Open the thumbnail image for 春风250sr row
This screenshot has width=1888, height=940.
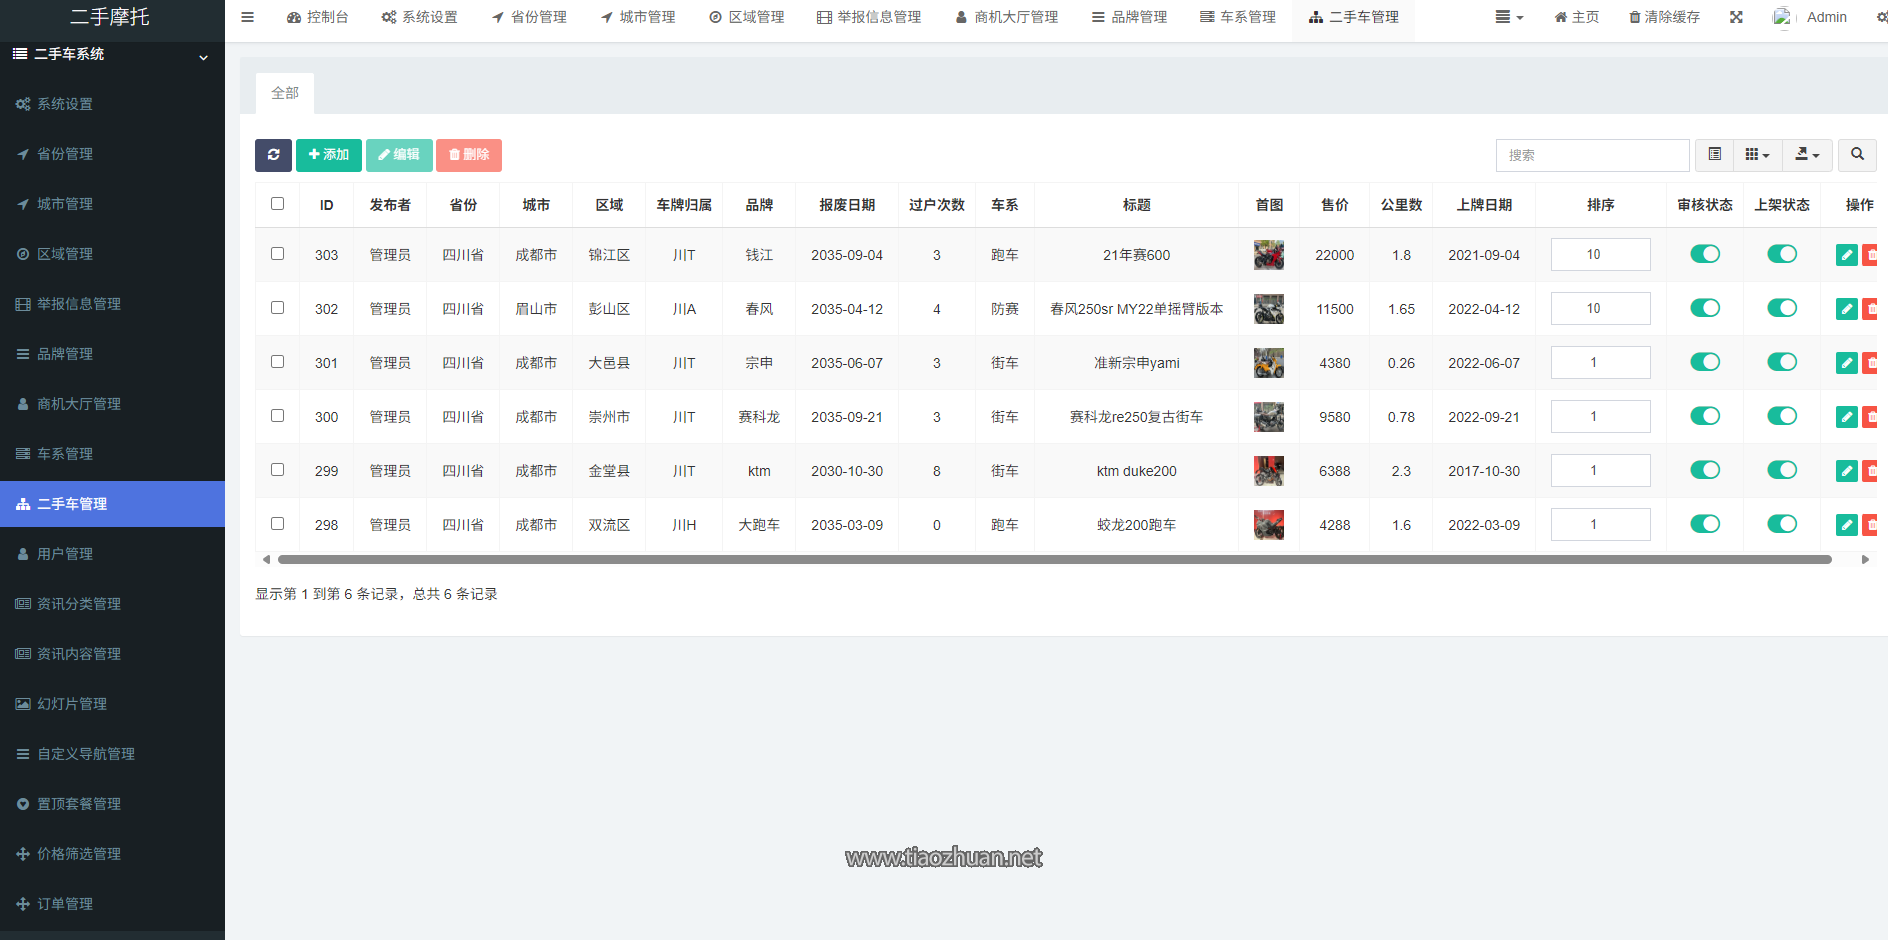click(1269, 309)
